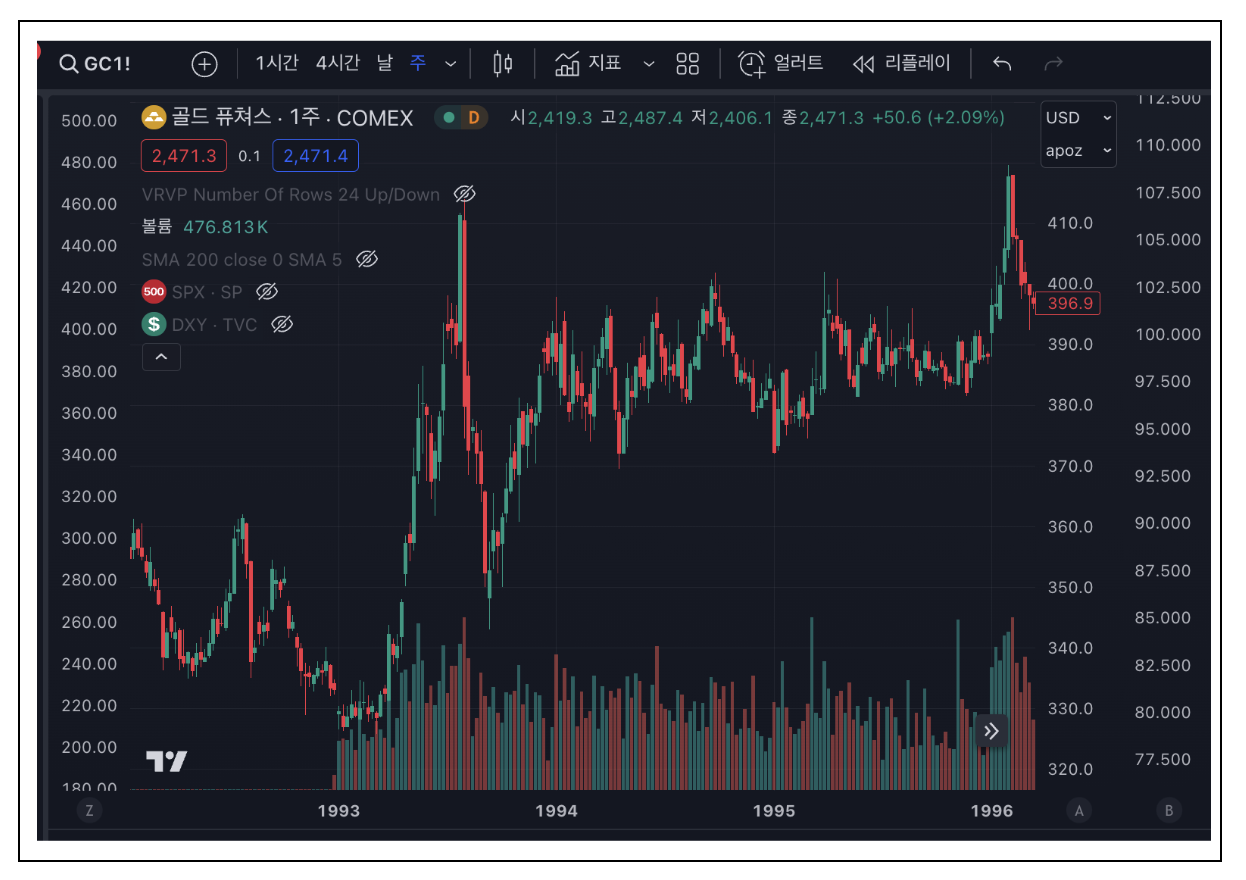Open the 지표 indicators icon
The width and height of the screenshot is (1246, 880).
568,64
